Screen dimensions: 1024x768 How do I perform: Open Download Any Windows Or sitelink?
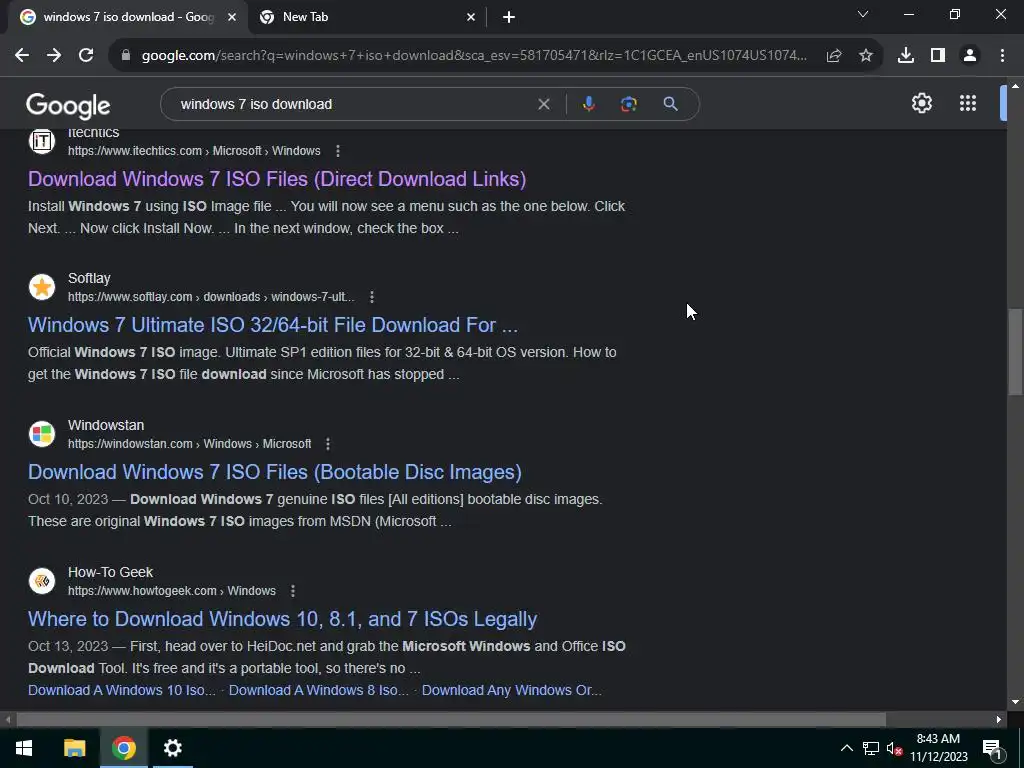(x=512, y=690)
